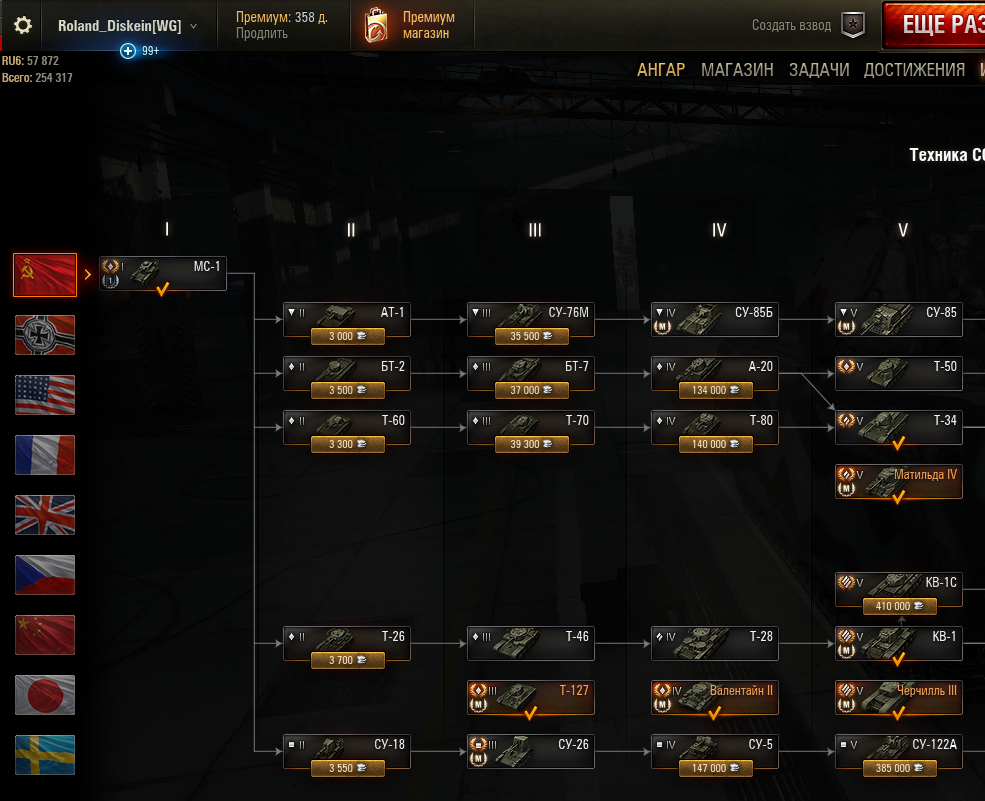Open the МАГАЗИН tab

tap(737, 70)
